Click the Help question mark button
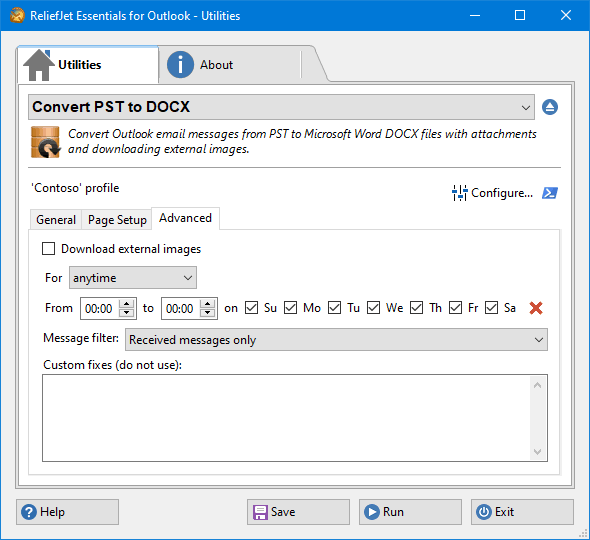The image size is (590, 540). [67, 512]
